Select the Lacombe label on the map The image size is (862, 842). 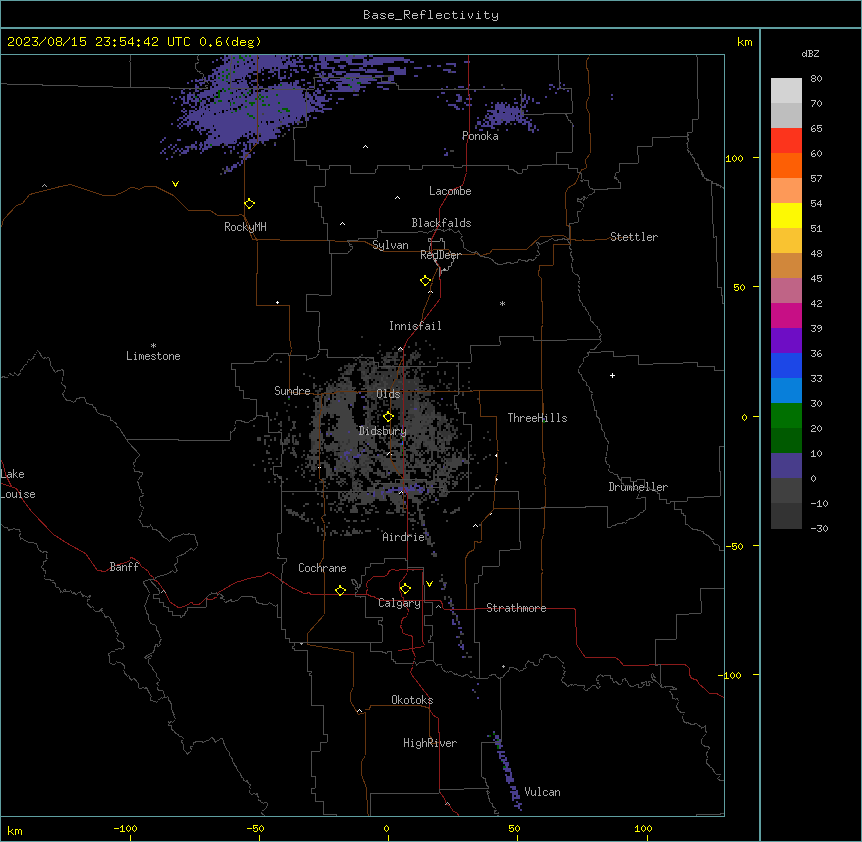point(450,191)
